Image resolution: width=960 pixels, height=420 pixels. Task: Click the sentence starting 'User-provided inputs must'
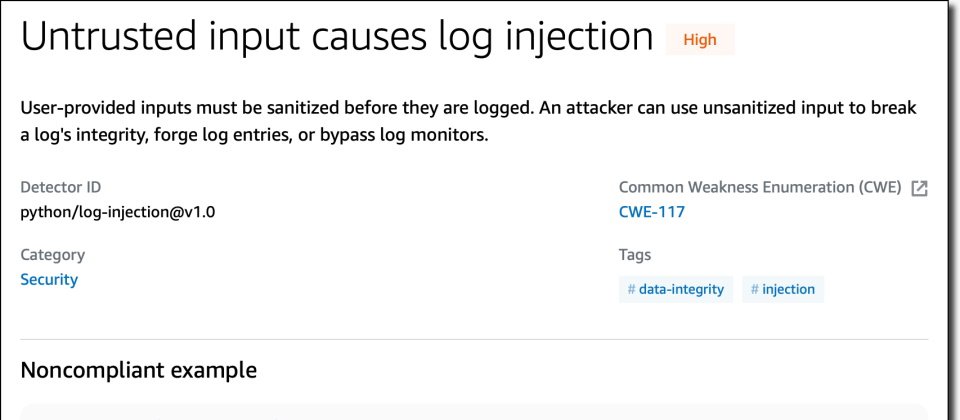300,108
